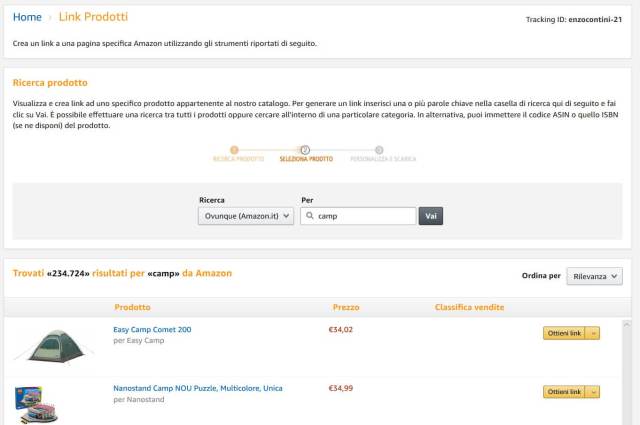Click the search magnifier icon in keyword field
The height and width of the screenshot is (425, 640).
pyautogui.click(x=310, y=216)
